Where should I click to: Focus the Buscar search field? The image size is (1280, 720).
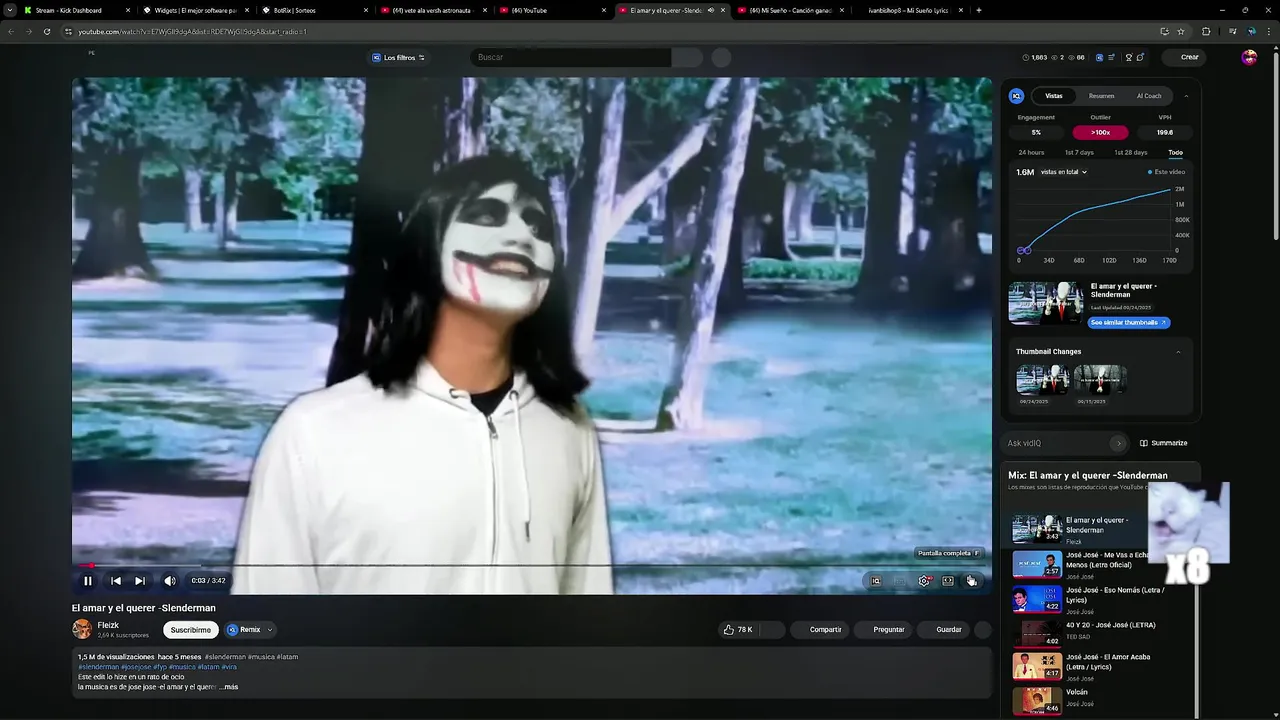tap(571, 57)
